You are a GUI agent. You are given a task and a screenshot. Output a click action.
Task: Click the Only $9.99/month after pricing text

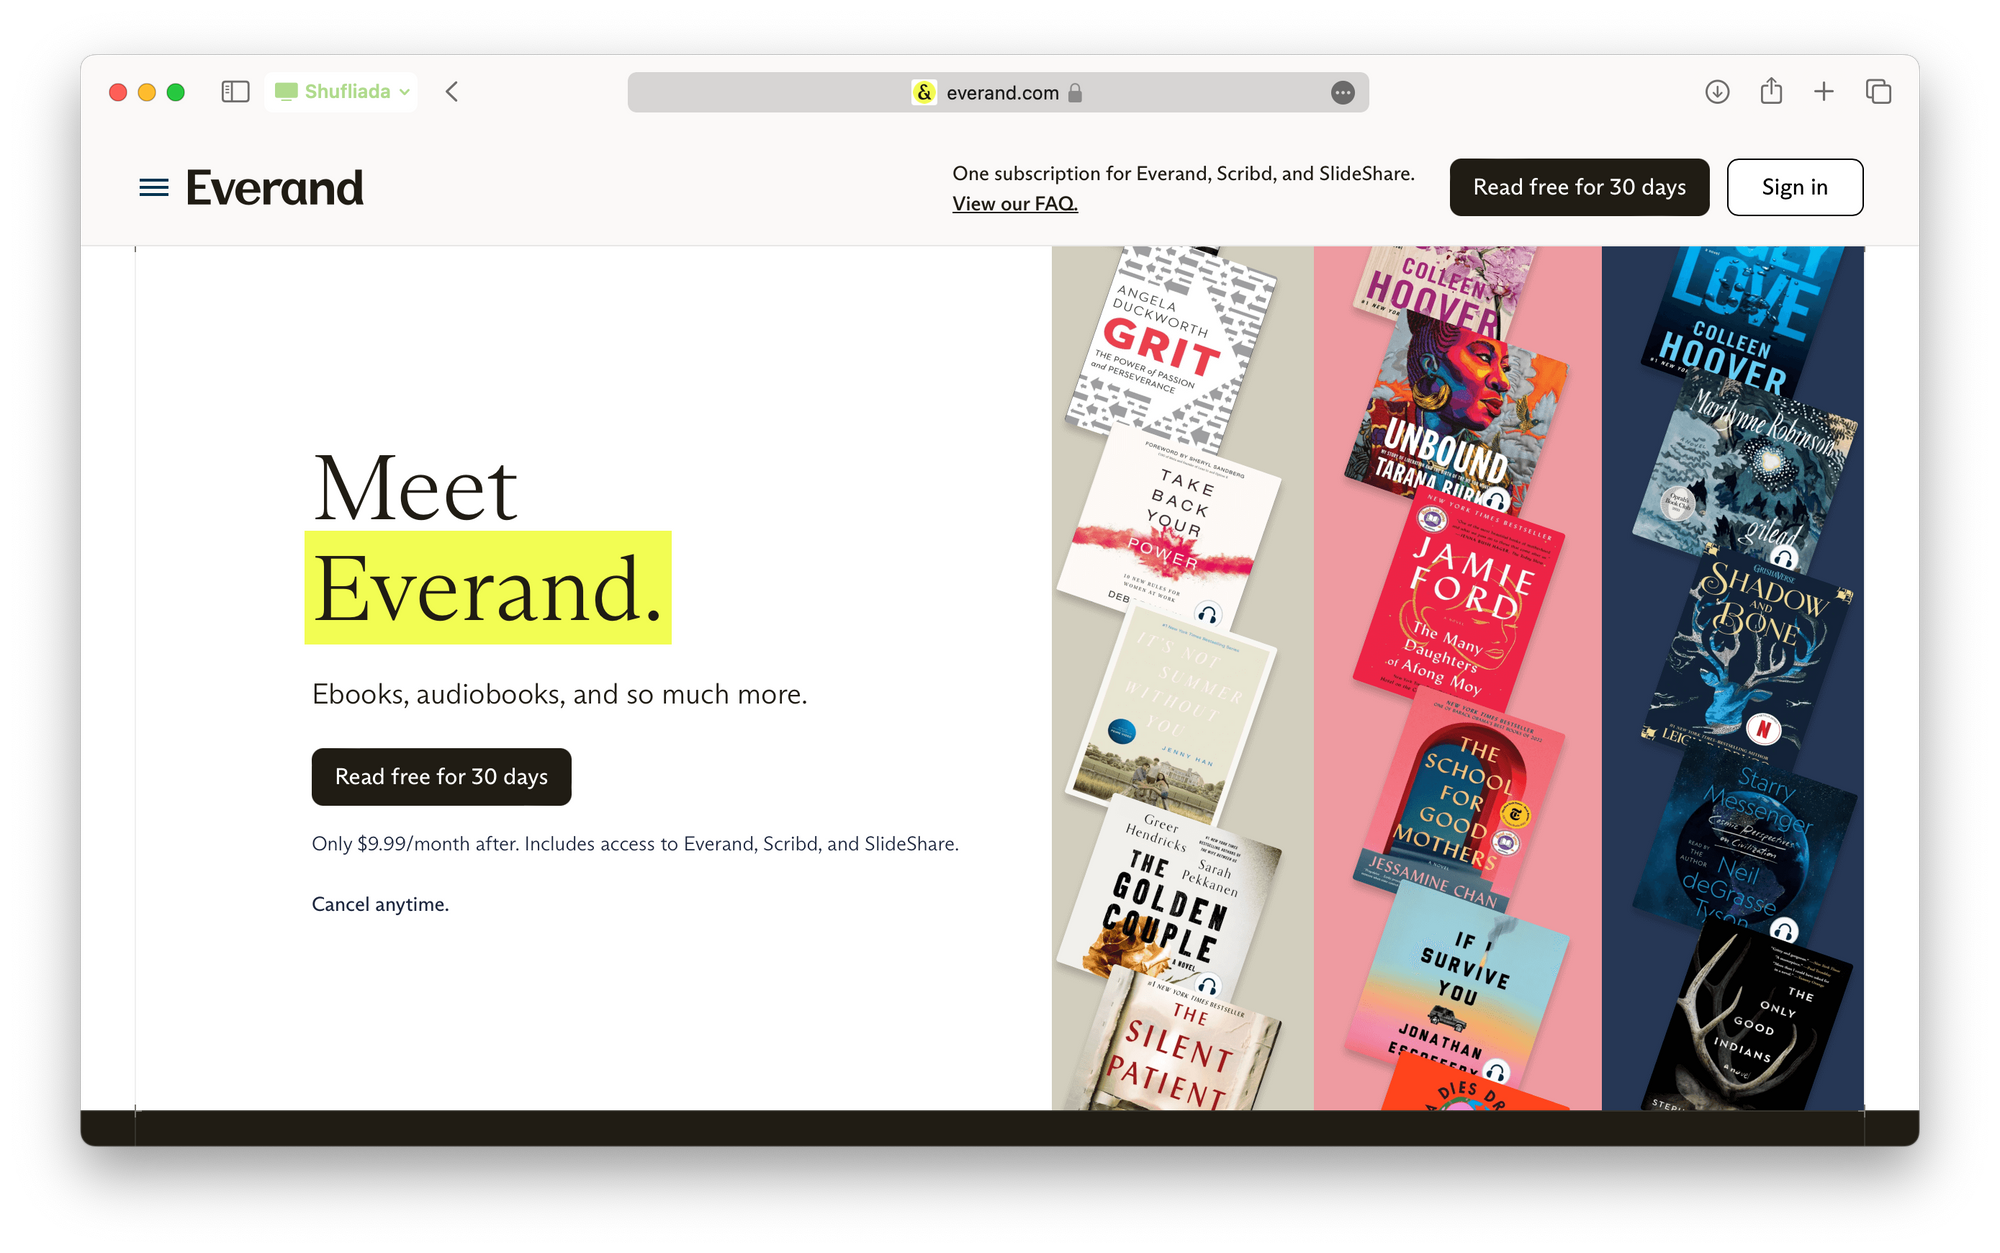[635, 844]
